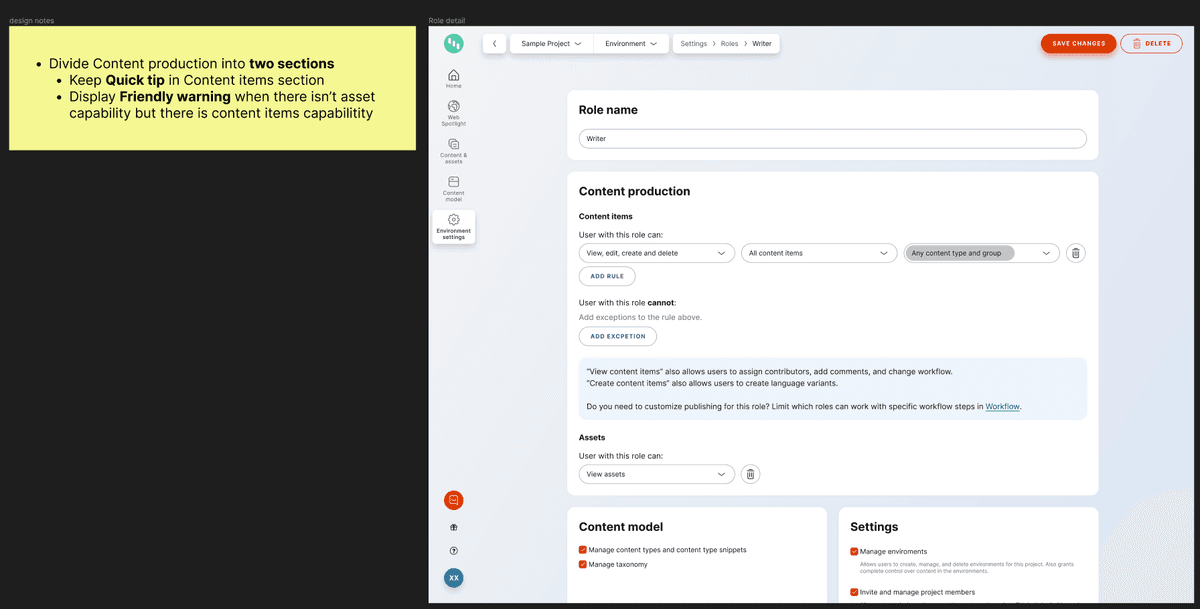1200x609 pixels.
Task: Open Content & assets section
Action: click(454, 150)
